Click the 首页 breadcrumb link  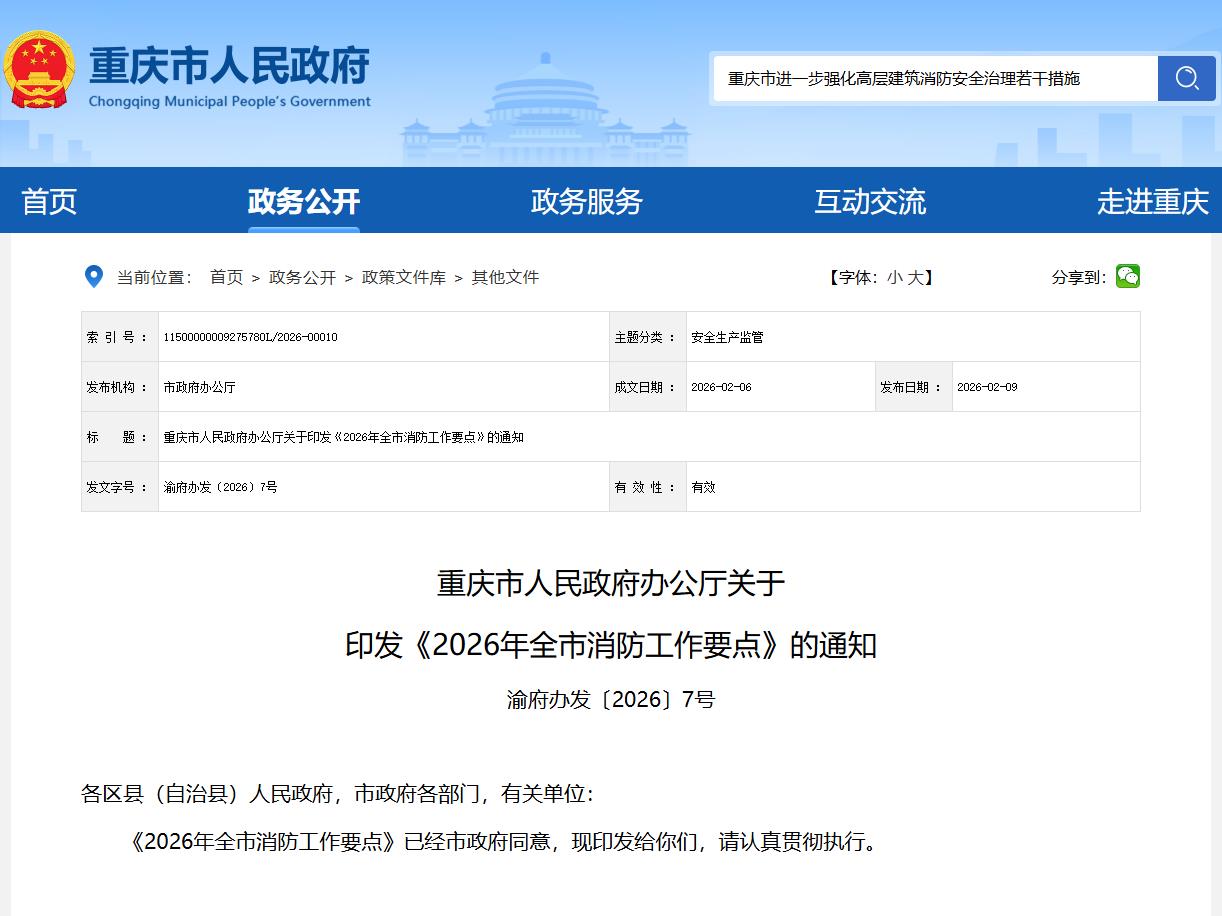[x=226, y=278]
